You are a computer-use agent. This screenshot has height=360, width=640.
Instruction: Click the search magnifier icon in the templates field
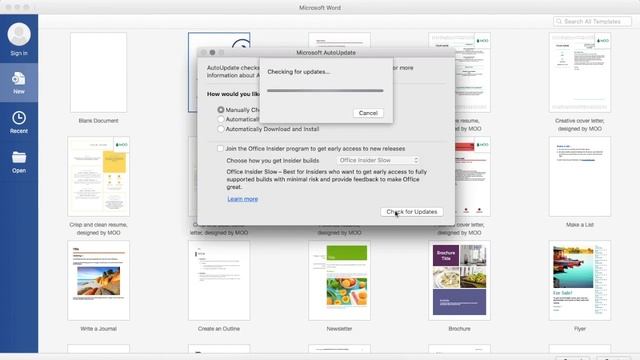pyautogui.click(x=559, y=21)
